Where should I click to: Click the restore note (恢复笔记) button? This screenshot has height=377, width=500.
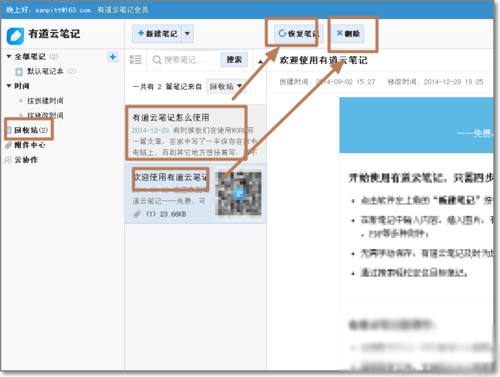pos(295,33)
